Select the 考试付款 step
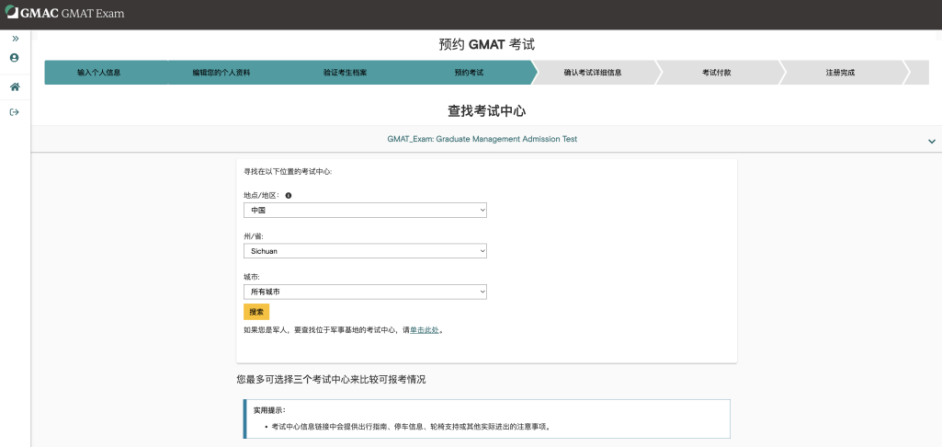 pyautogui.click(x=716, y=72)
